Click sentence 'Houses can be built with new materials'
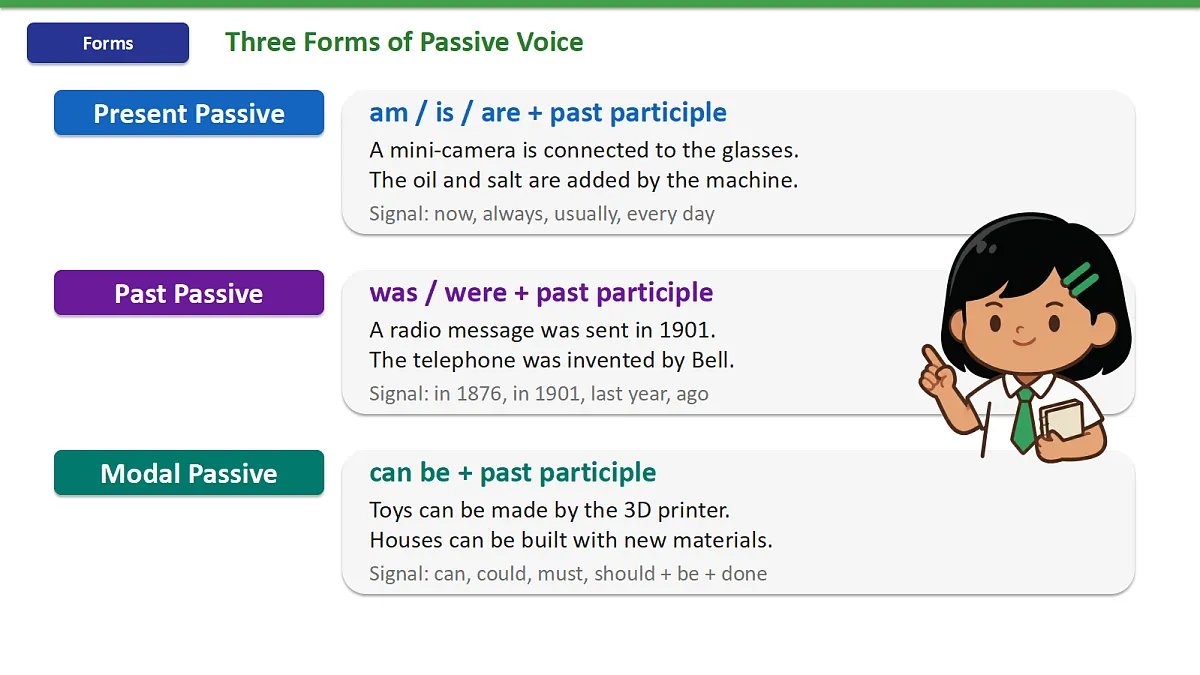The height and width of the screenshot is (675, 1200). pos(571,540)
